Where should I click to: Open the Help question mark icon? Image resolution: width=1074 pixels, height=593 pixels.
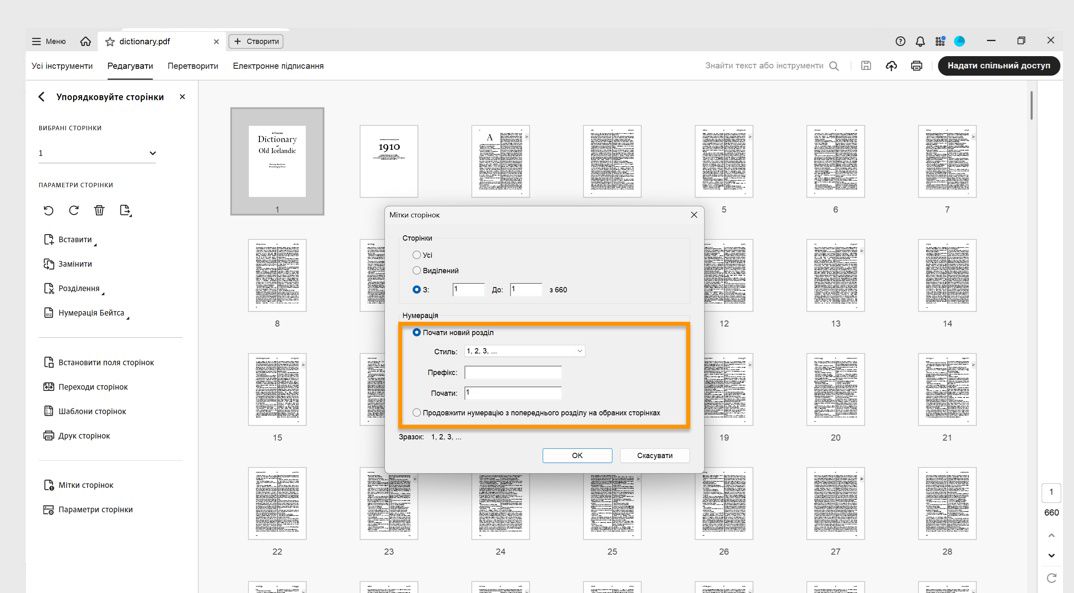900,41
